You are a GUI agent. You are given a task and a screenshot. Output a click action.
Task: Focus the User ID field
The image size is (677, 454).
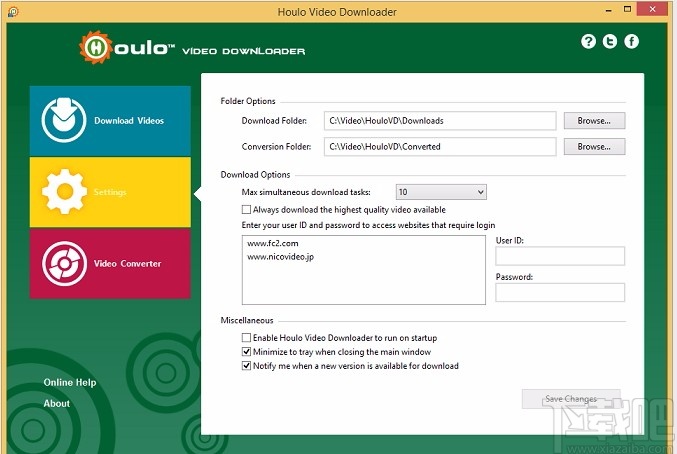coord(560,256)
